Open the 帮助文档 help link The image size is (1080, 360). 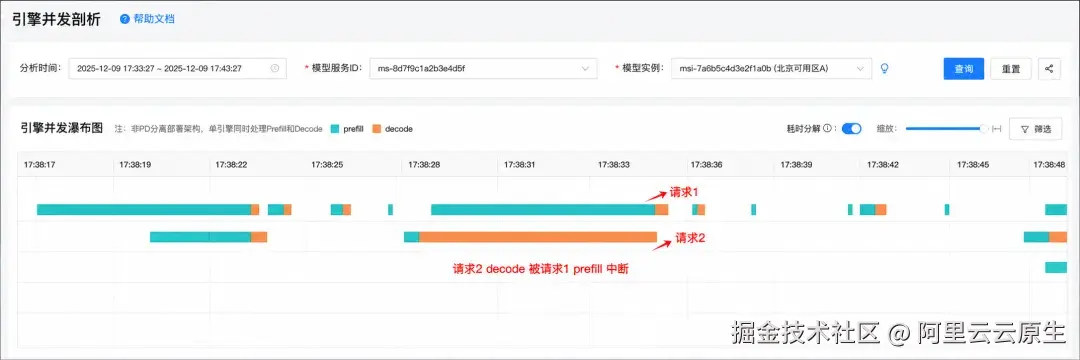pyautogui.click(x=153, y=19)
